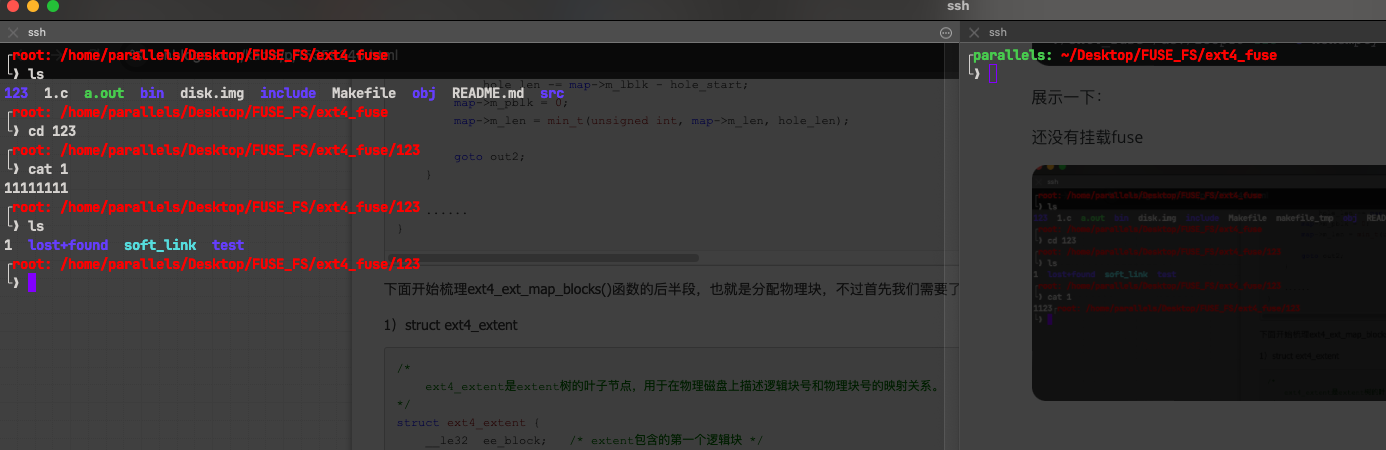Click the 'src' directory name
Screen dimensions: 1386x450
pos(552,93)
